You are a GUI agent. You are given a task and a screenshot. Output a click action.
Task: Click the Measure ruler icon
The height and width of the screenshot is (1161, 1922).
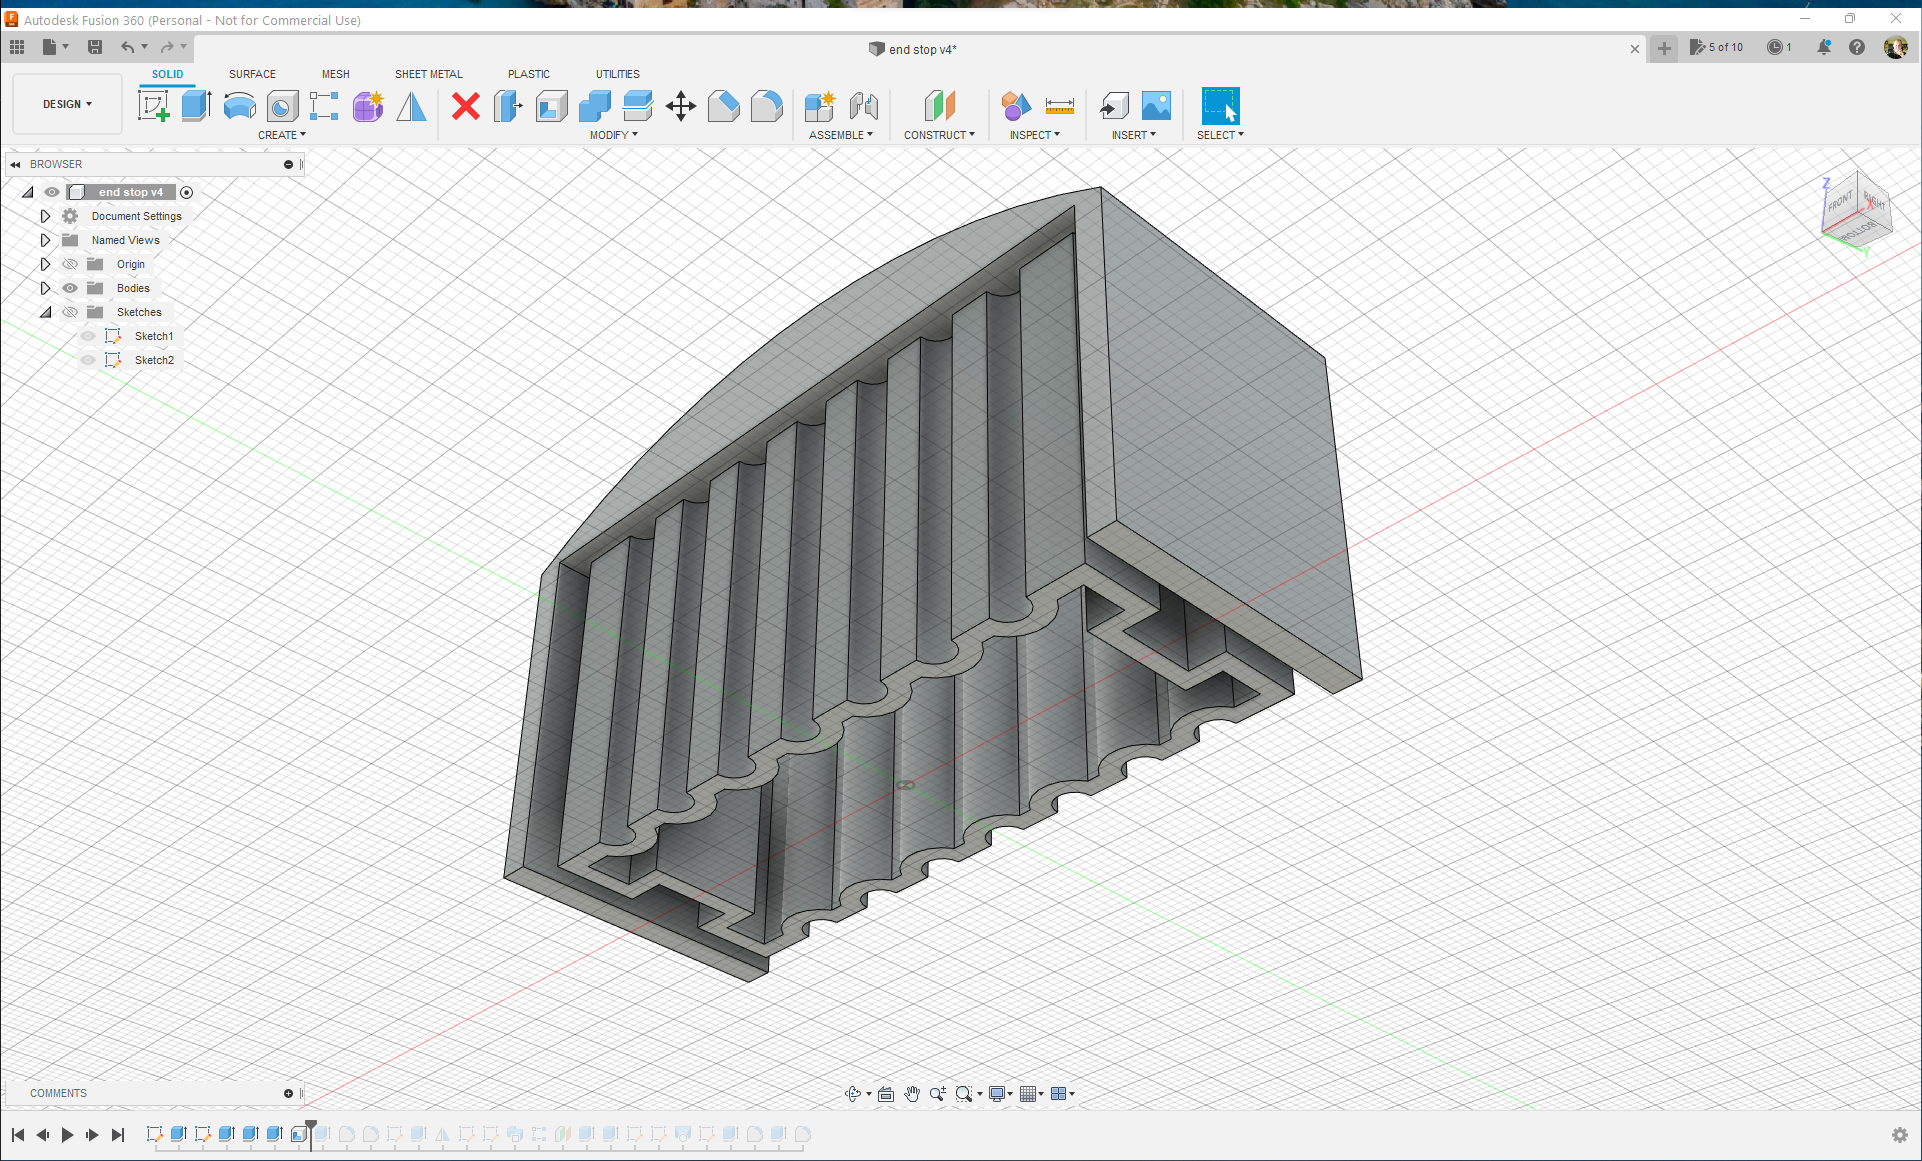pyautogui.click(x=1059, y=106)
